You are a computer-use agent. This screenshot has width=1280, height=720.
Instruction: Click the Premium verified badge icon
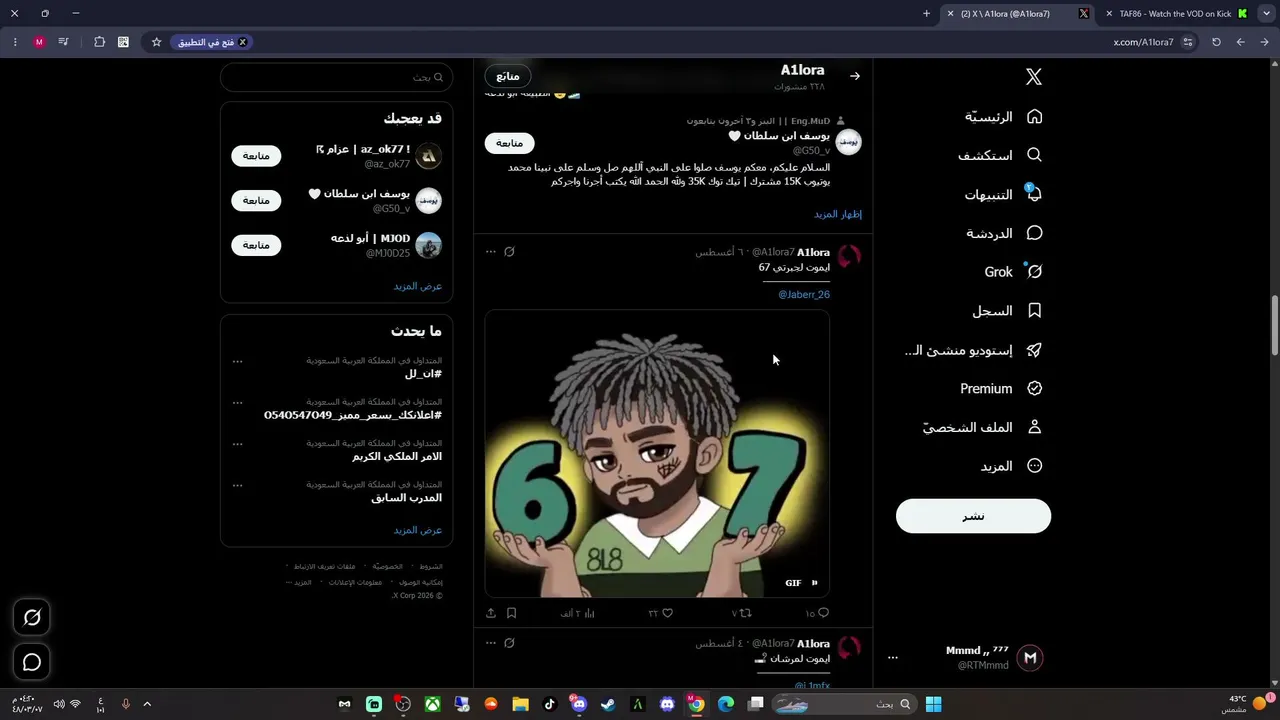click(1035, 389)
